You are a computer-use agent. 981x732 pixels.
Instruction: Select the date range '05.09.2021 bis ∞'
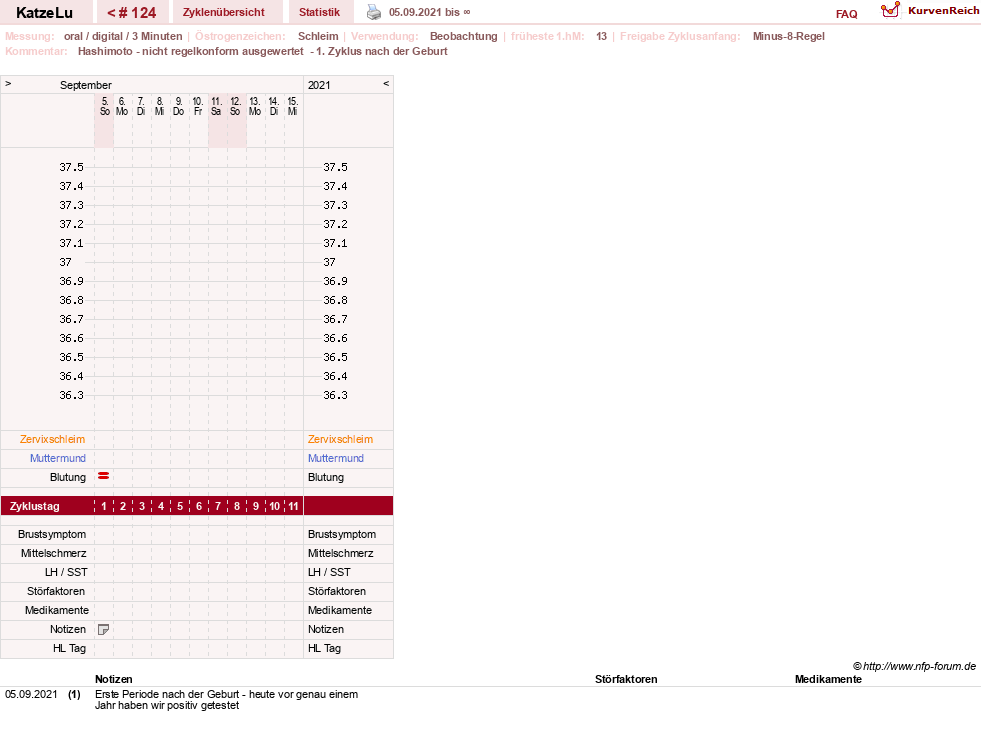[429, 13]
